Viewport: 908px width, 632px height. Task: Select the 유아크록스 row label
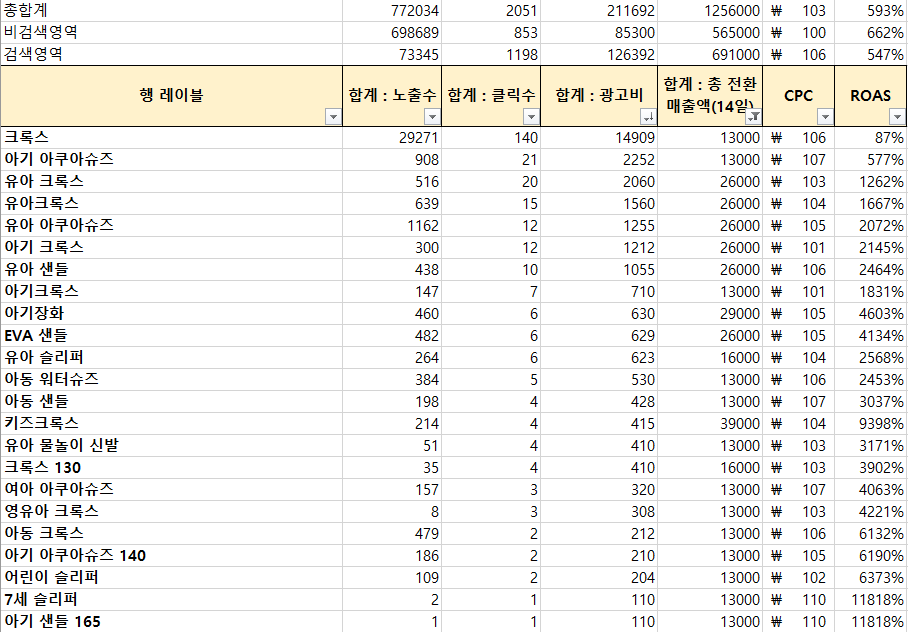41,203
